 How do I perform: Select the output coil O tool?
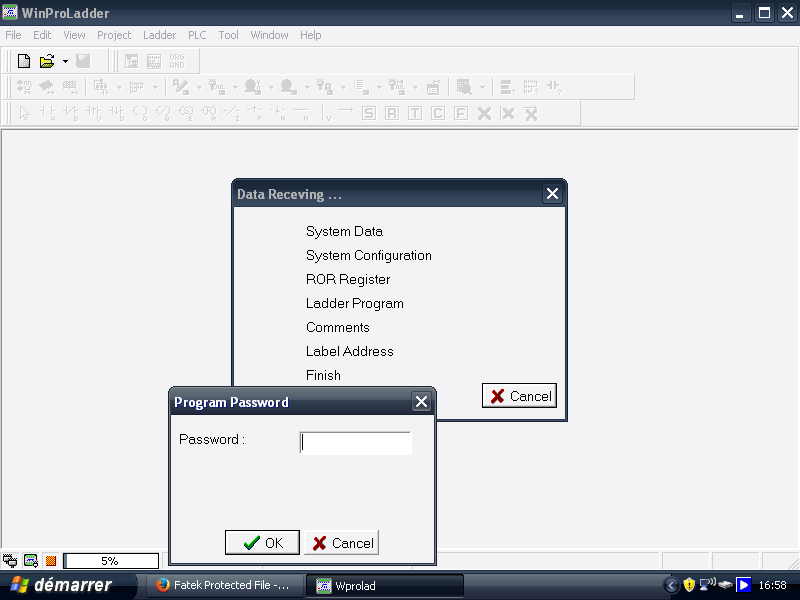point(140,113)
